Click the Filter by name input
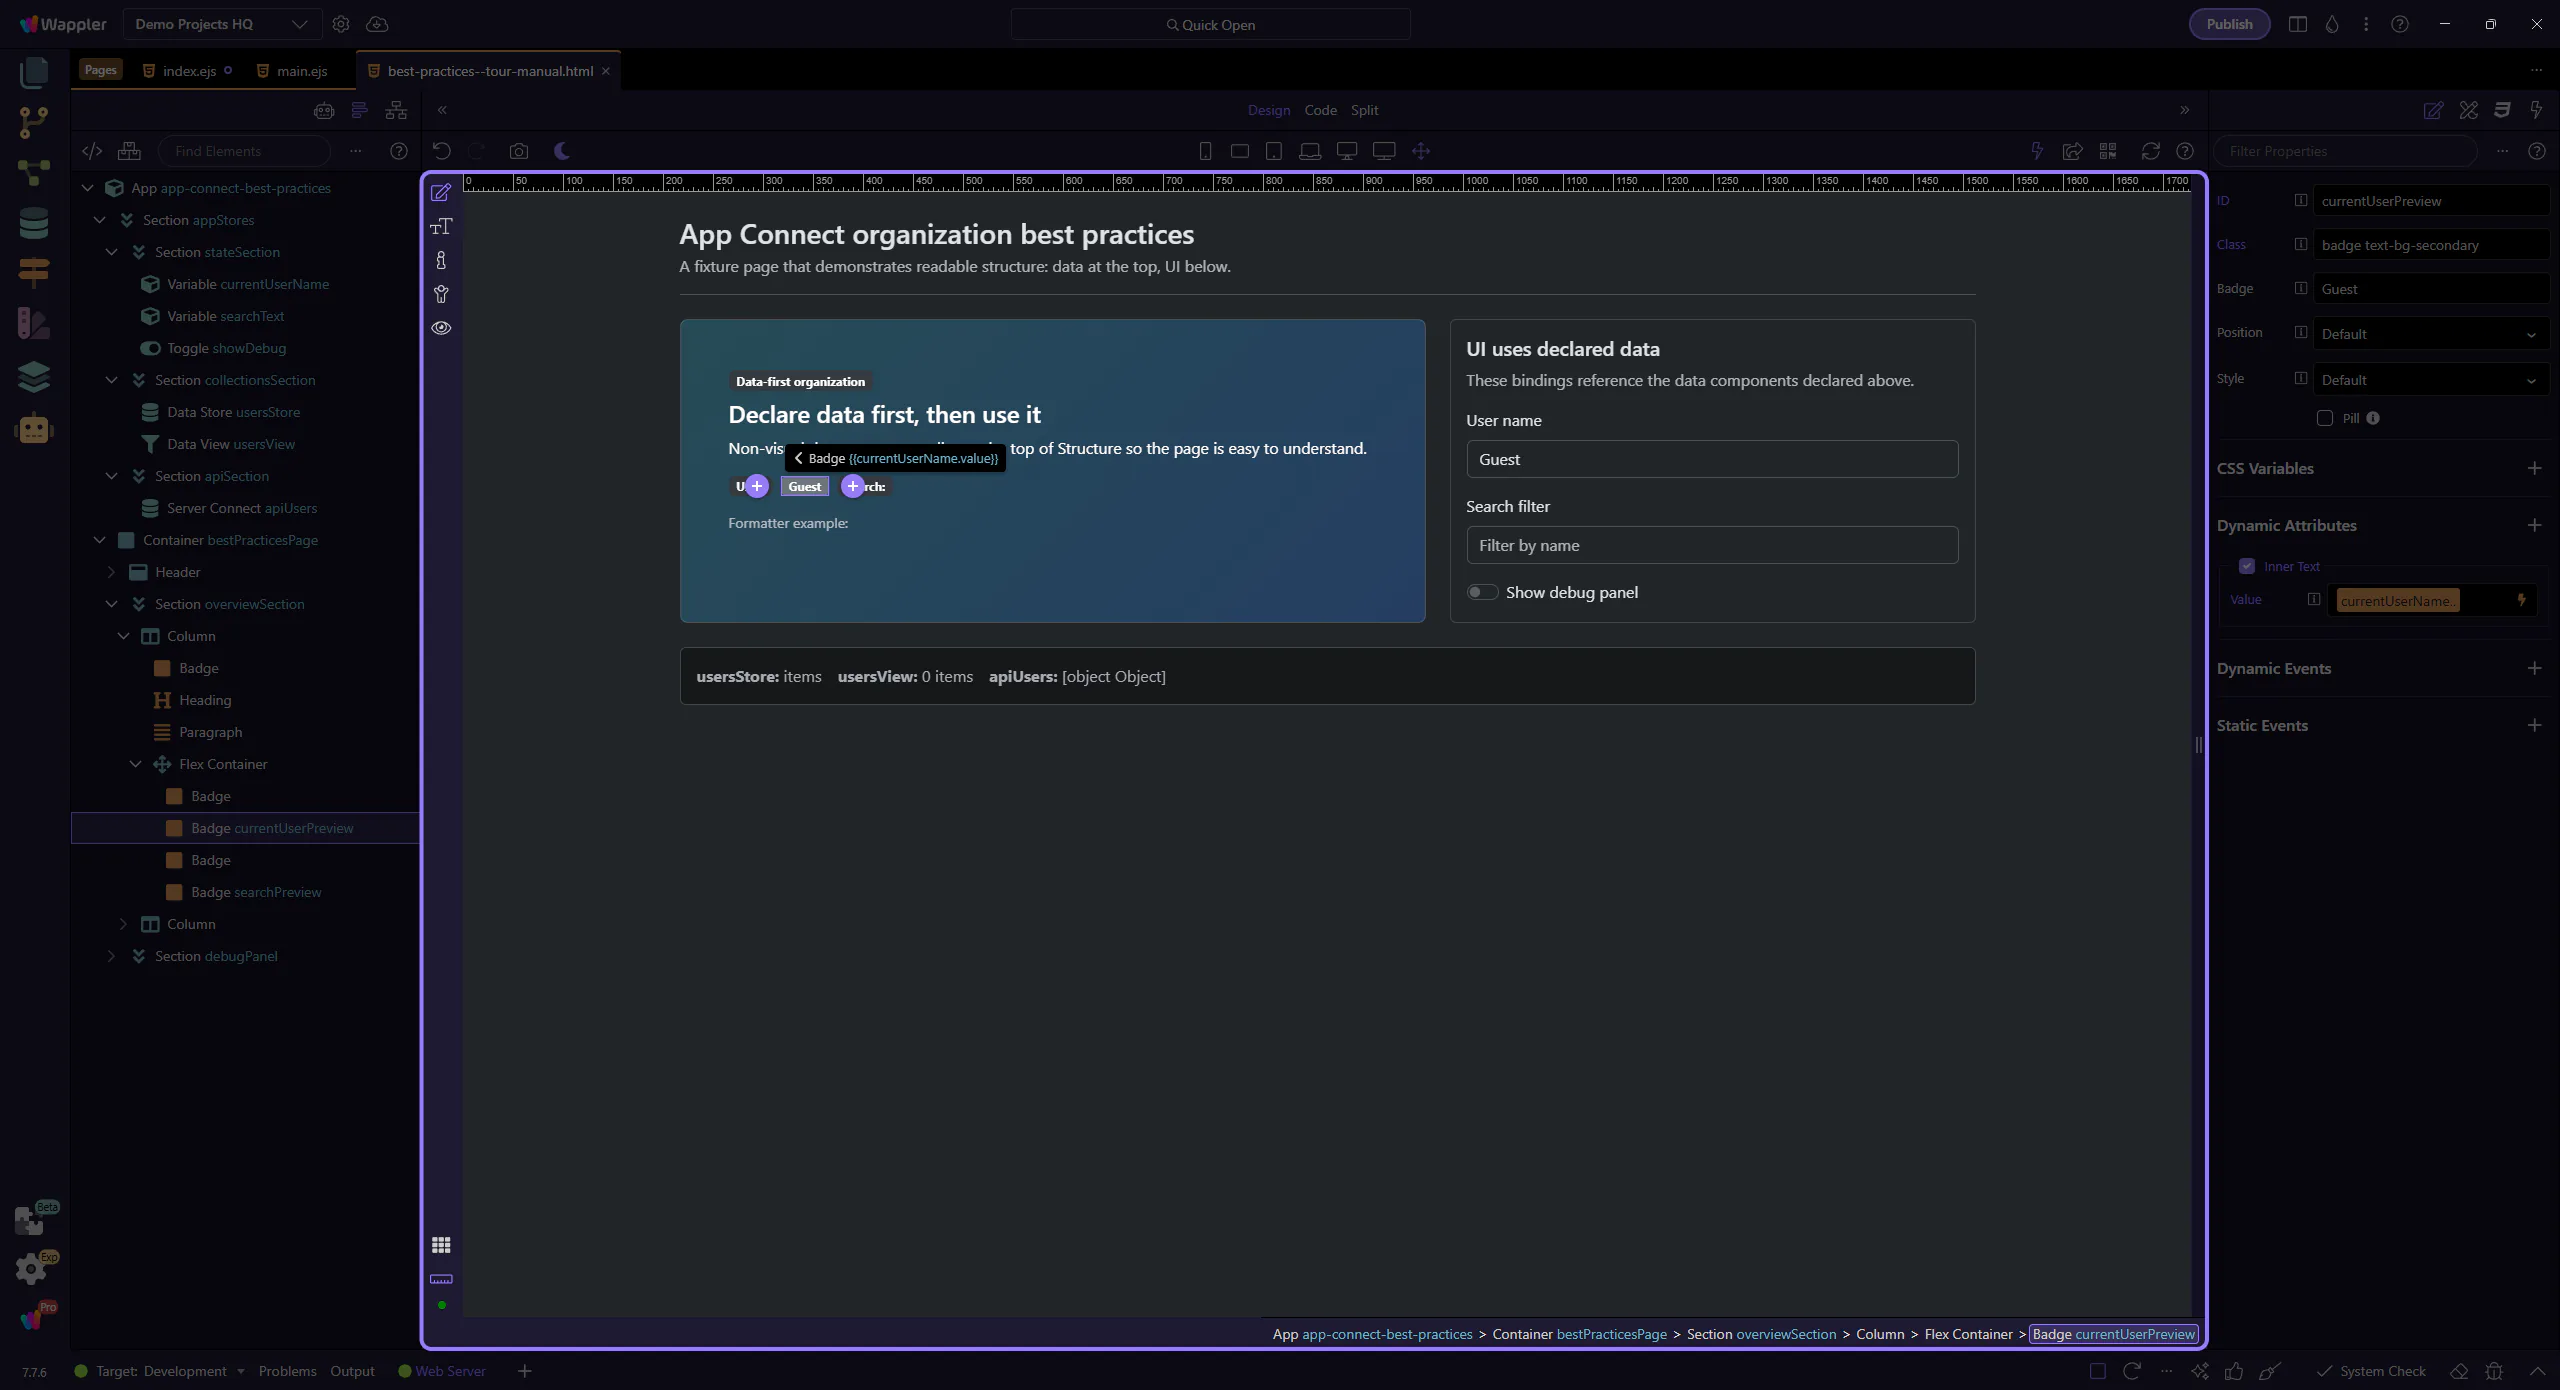The width and height of the screenshot is (2560, 1390). pyautogui.click(x=1711, y=545)
